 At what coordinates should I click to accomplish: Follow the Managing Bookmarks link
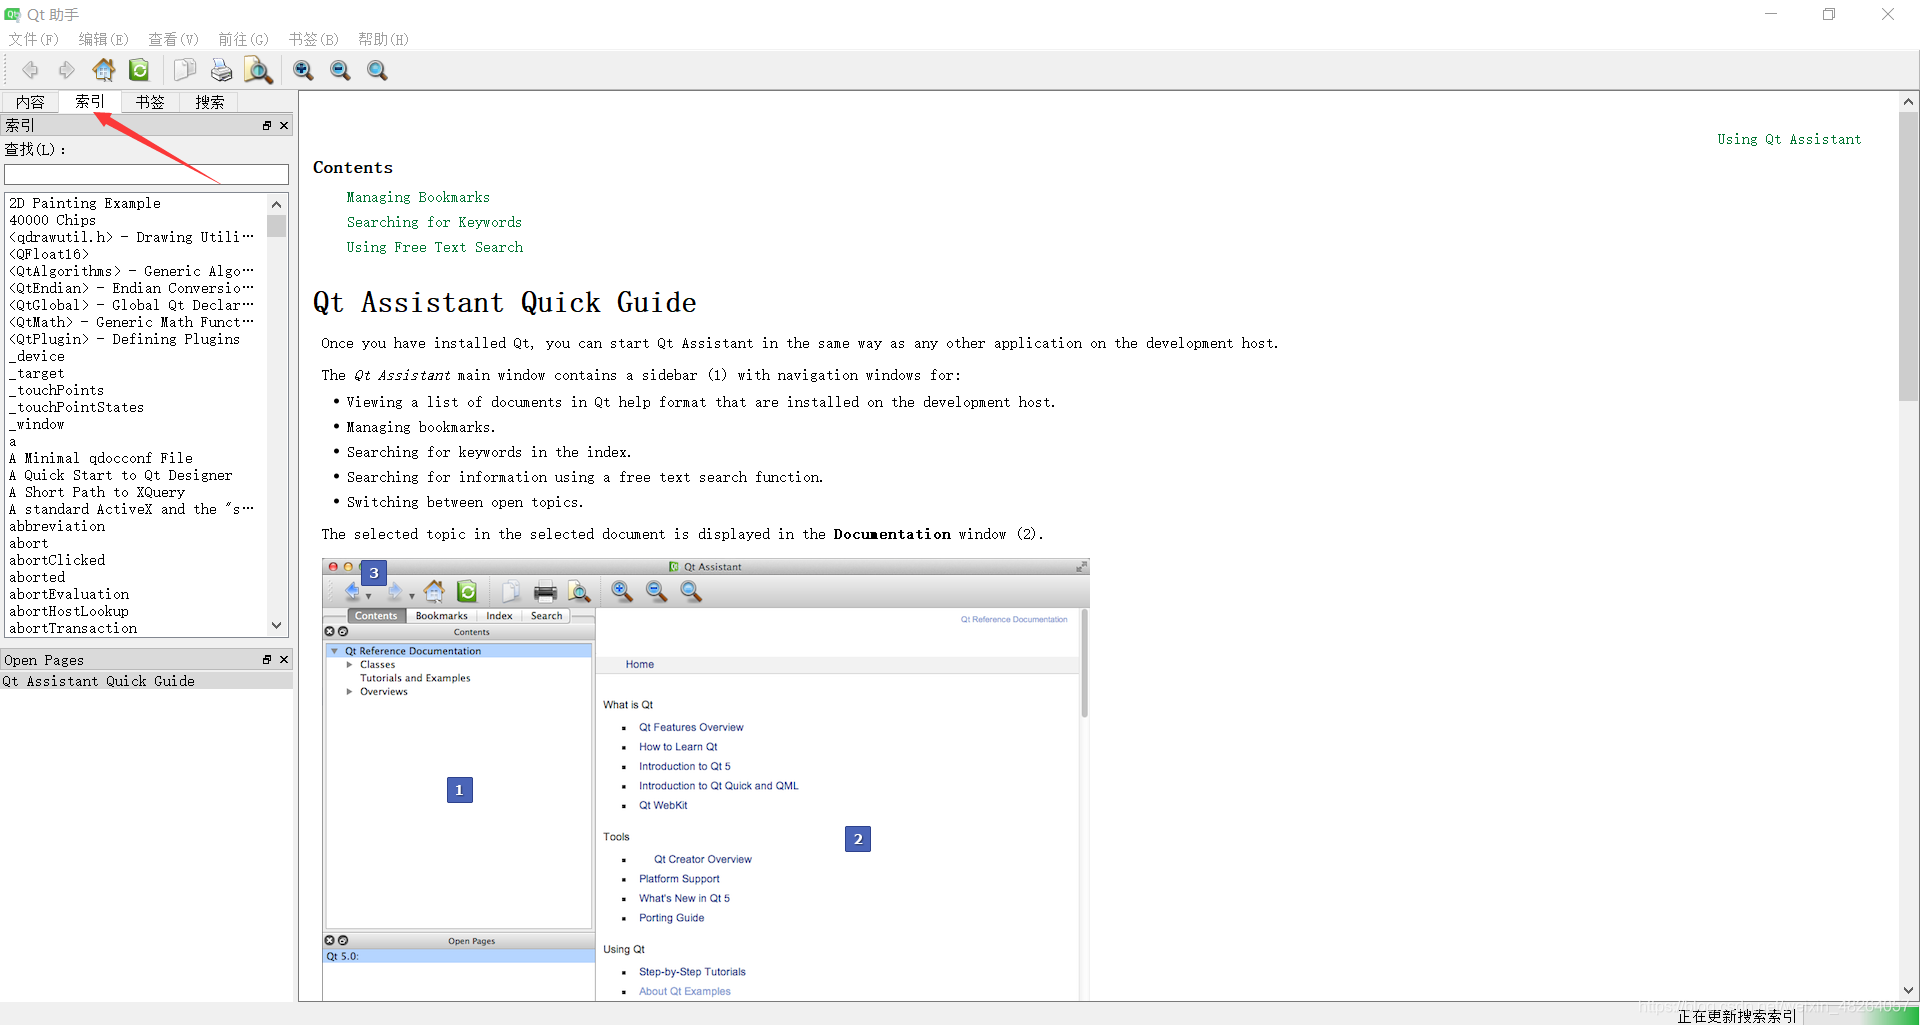418,197
